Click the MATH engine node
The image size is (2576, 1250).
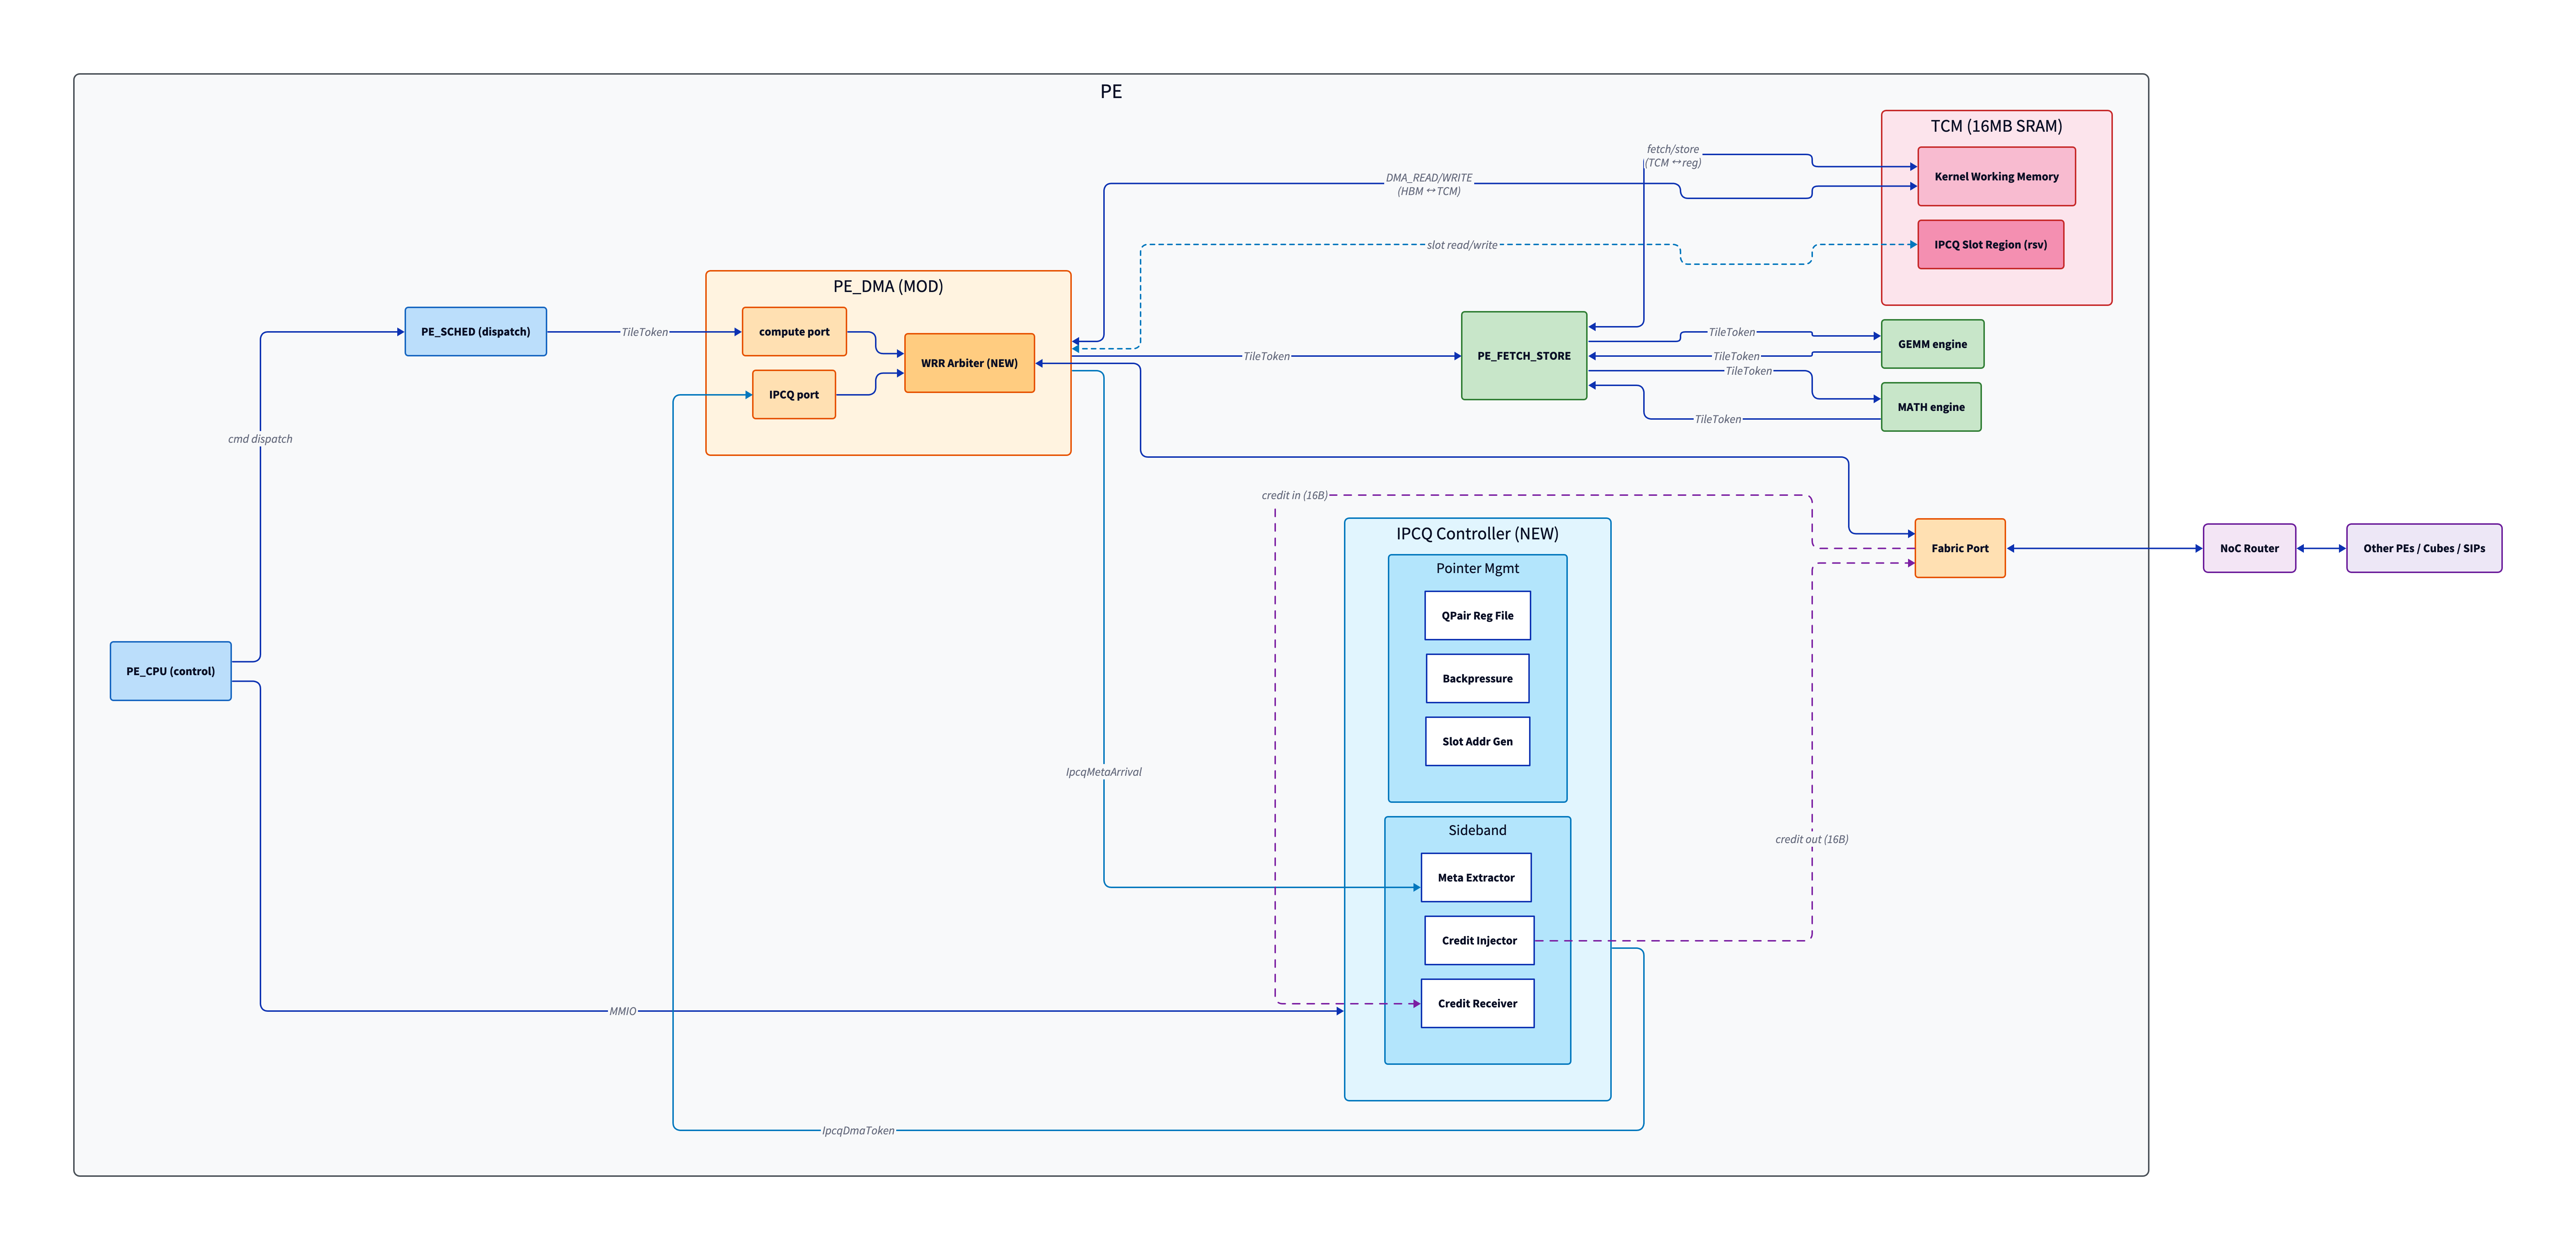click(1931, 407)
